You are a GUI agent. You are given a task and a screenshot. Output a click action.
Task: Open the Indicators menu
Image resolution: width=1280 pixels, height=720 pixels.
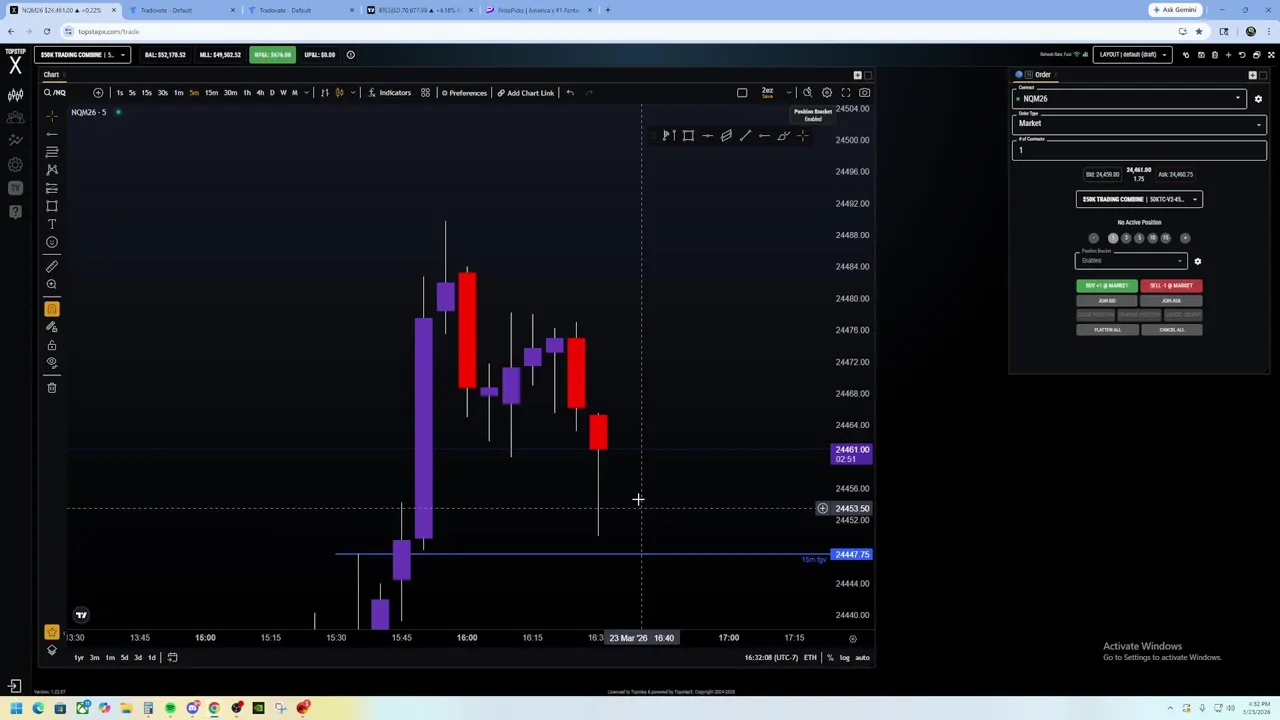pyautogui.click(x=390, y=93)
